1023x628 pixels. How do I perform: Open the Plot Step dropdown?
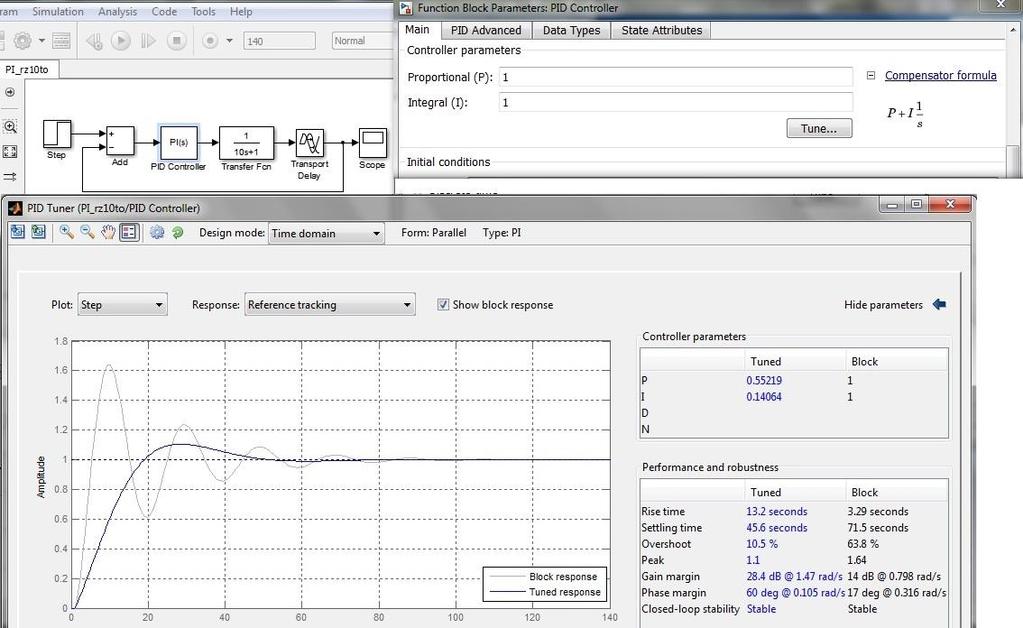[x=123, y=305]
